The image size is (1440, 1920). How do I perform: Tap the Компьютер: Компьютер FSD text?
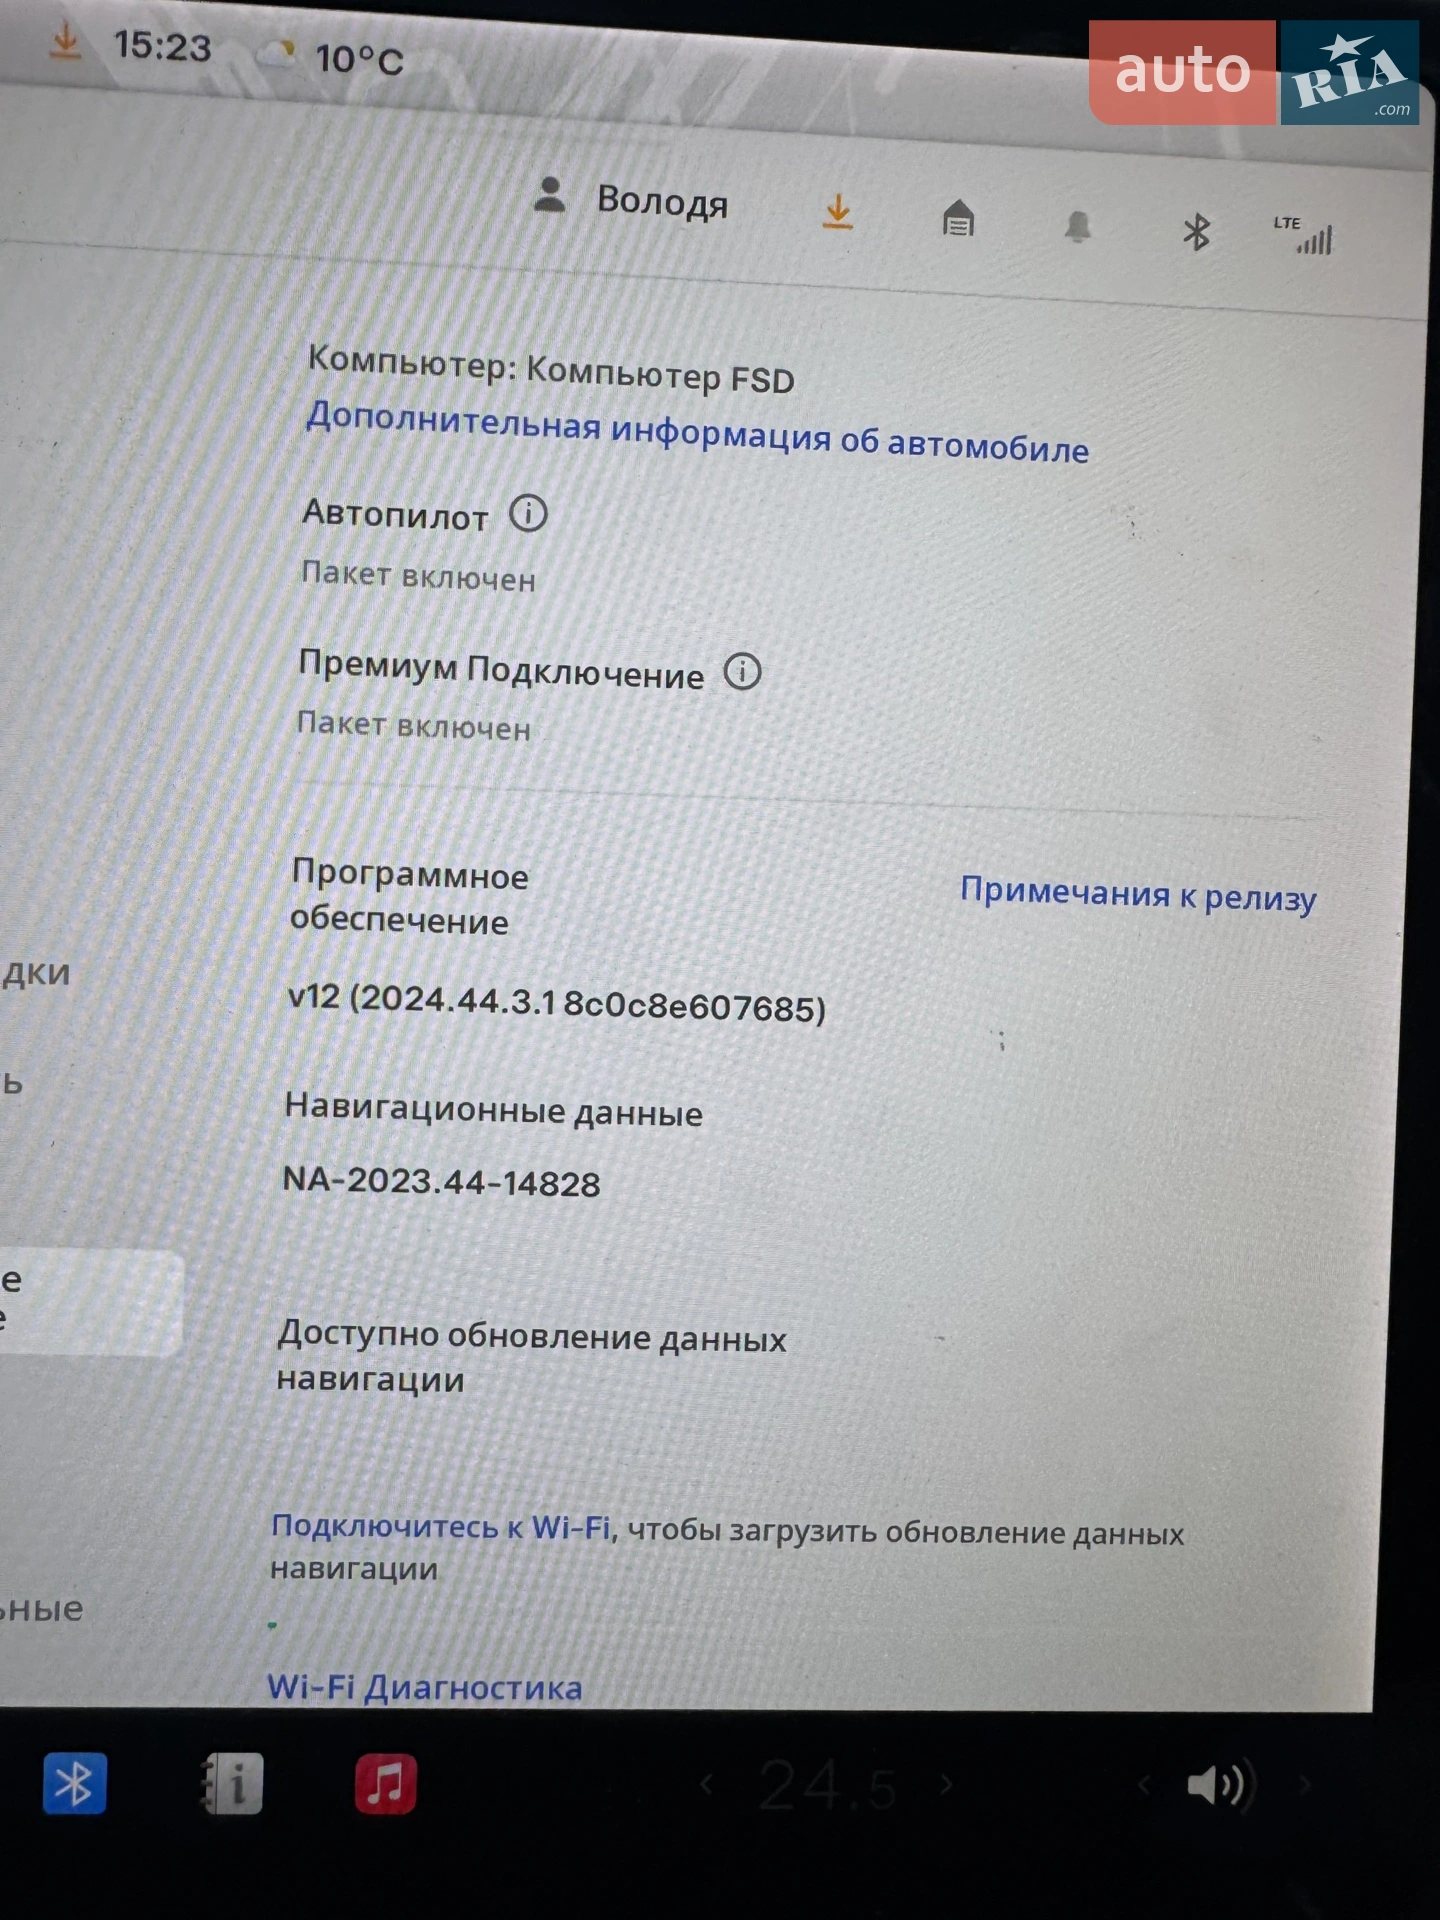[551, 370]
